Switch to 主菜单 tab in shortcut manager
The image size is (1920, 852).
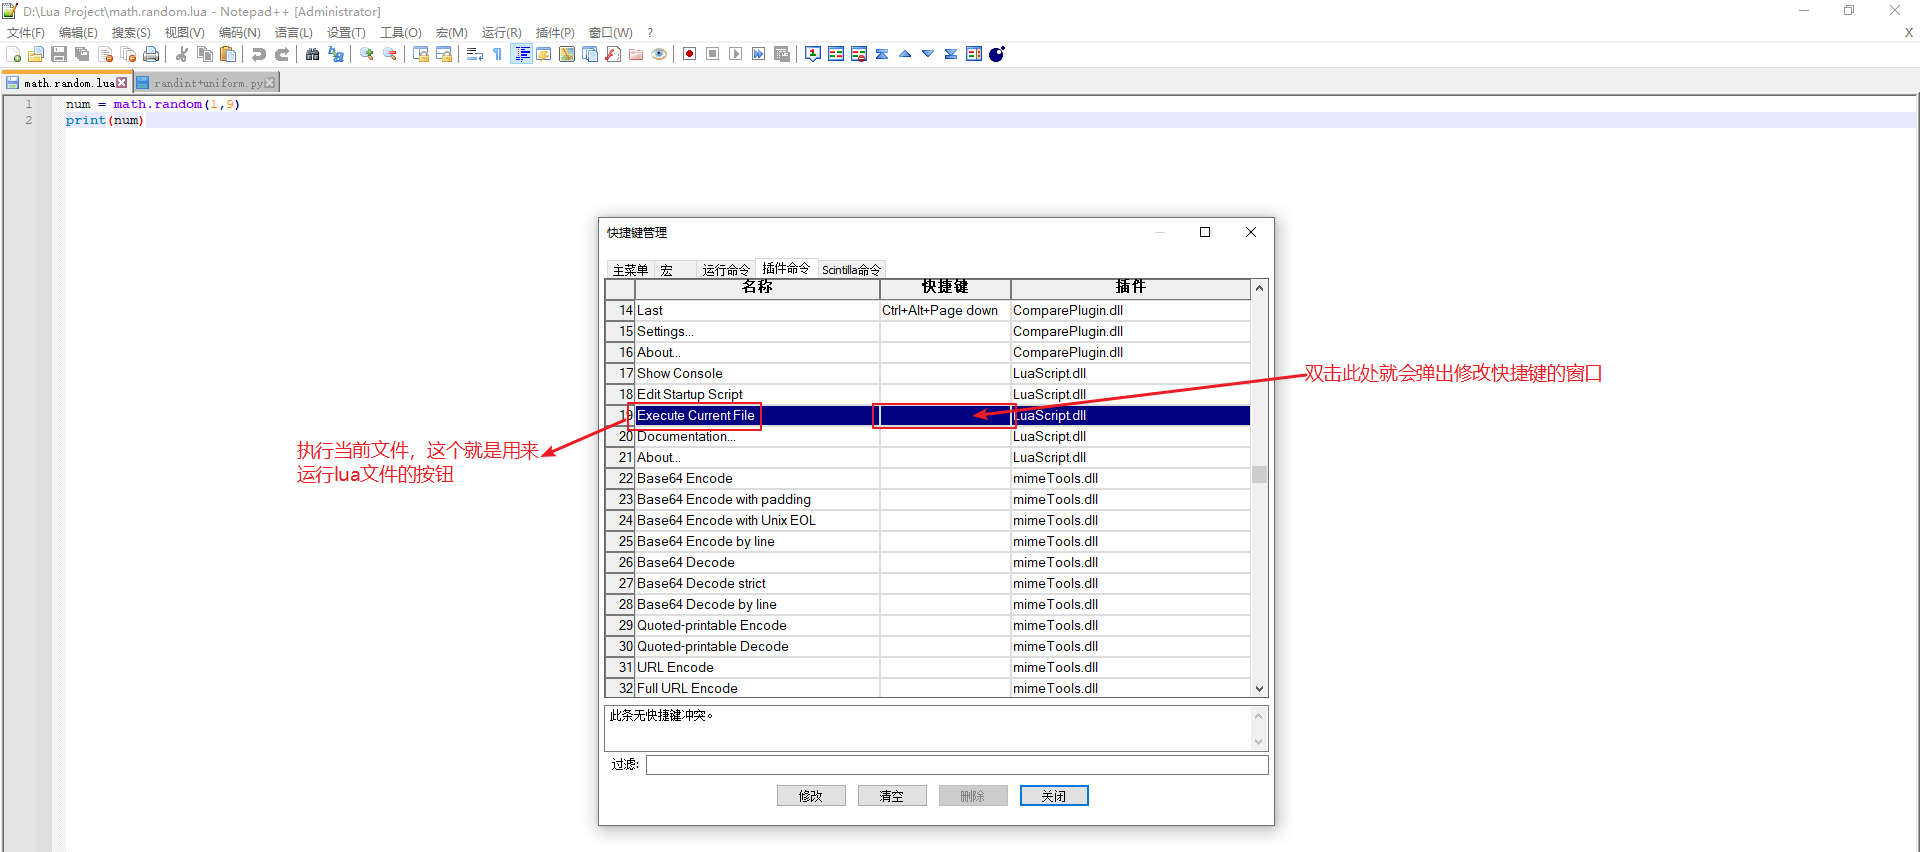click(x=630, y=270)
